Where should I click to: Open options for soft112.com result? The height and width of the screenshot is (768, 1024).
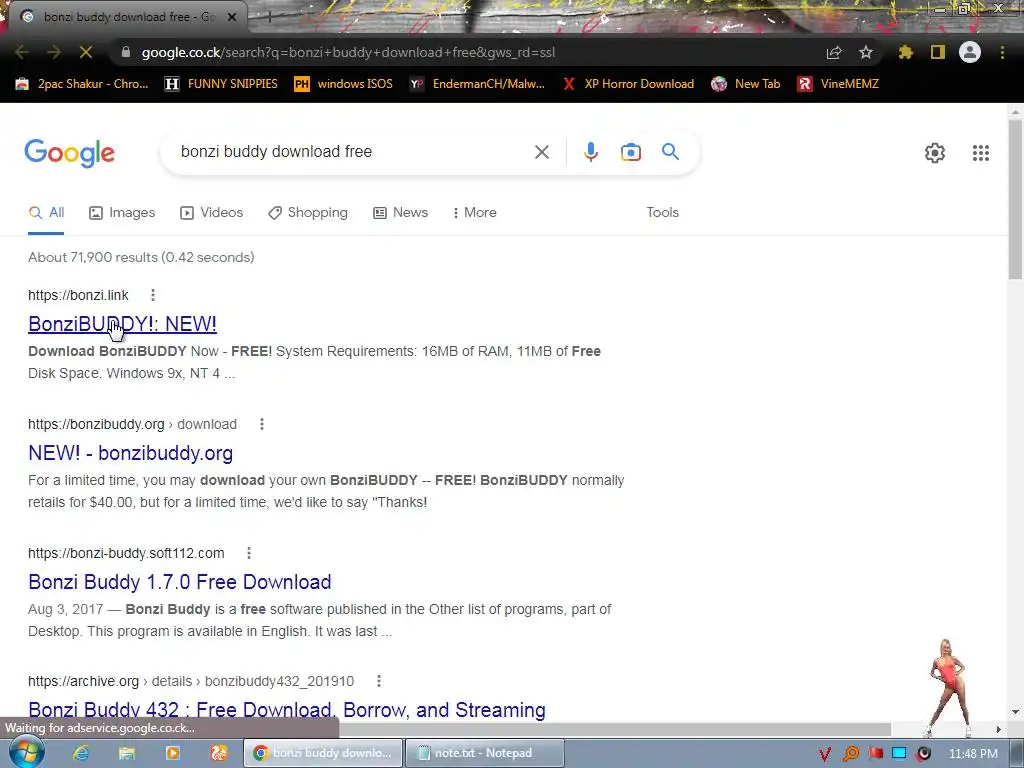point(249,553)
